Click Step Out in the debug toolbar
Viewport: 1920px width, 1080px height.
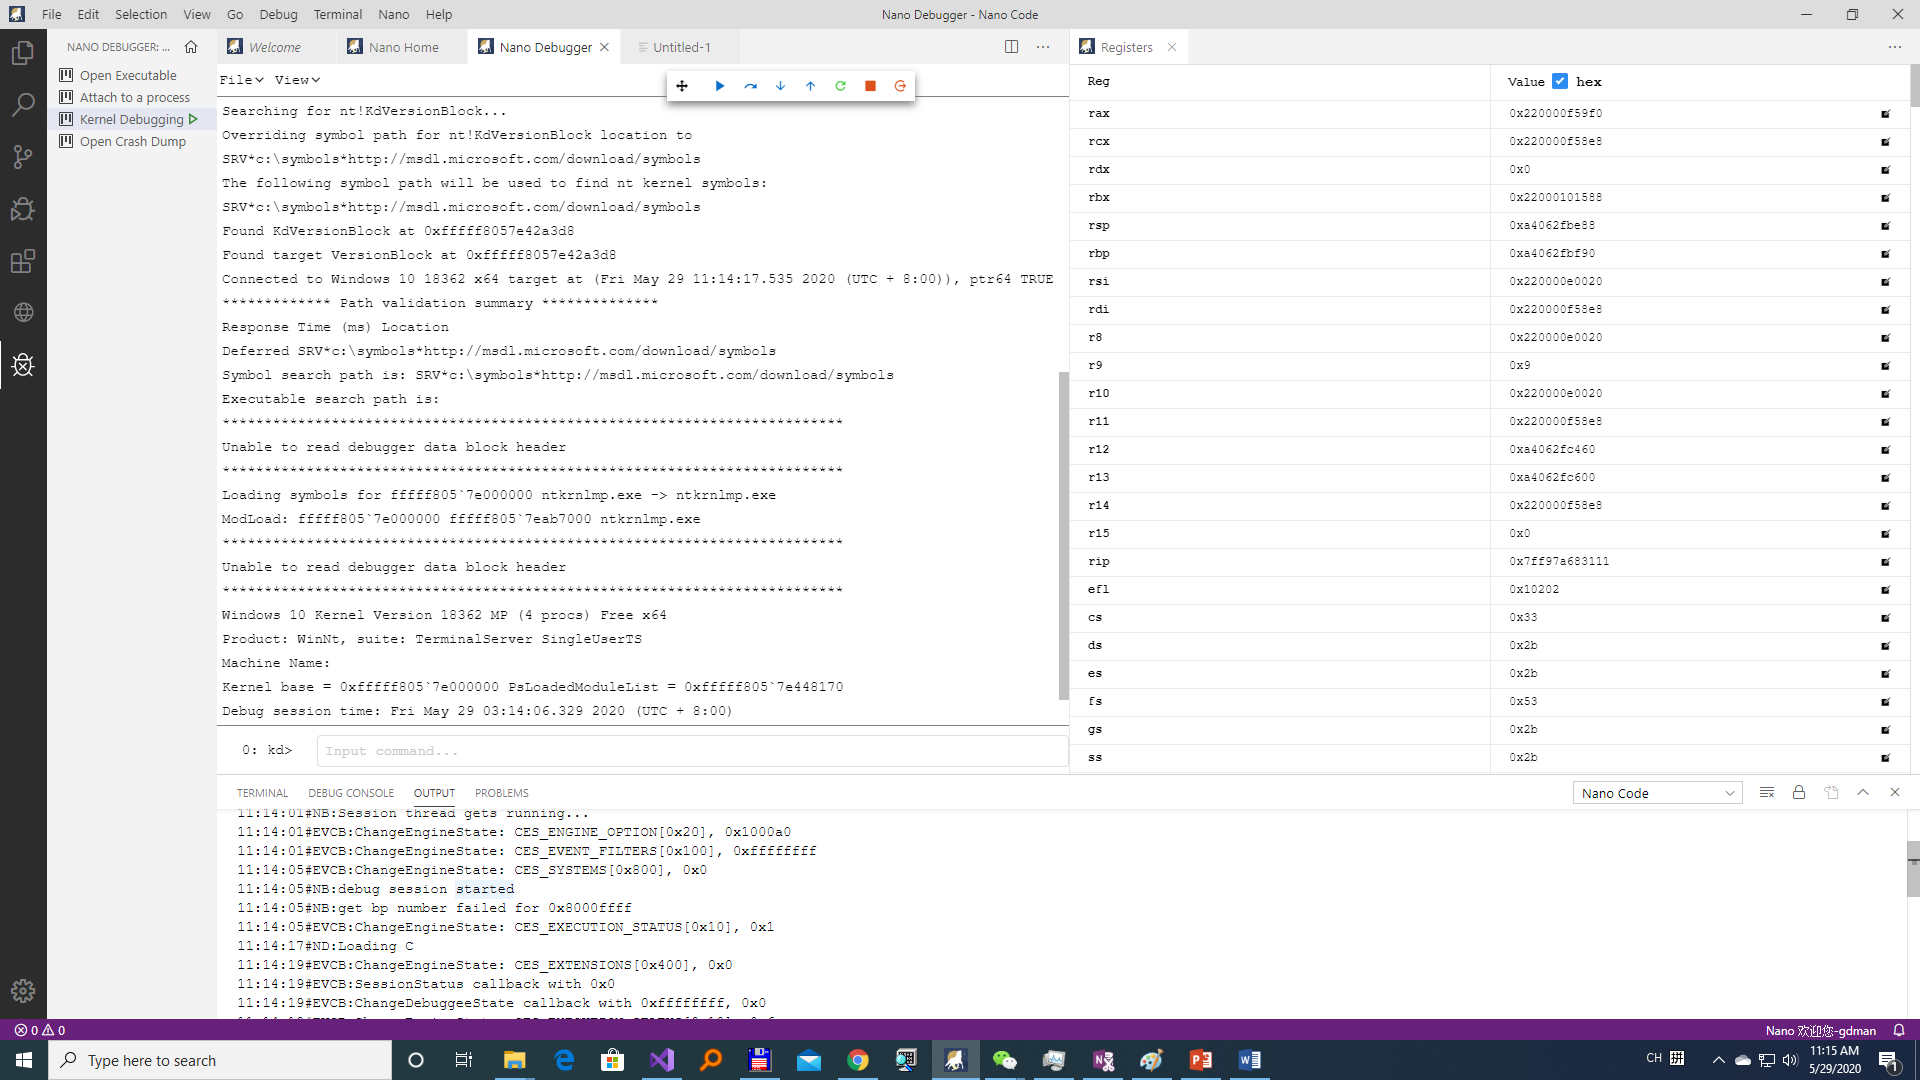(x=811, y=86)
